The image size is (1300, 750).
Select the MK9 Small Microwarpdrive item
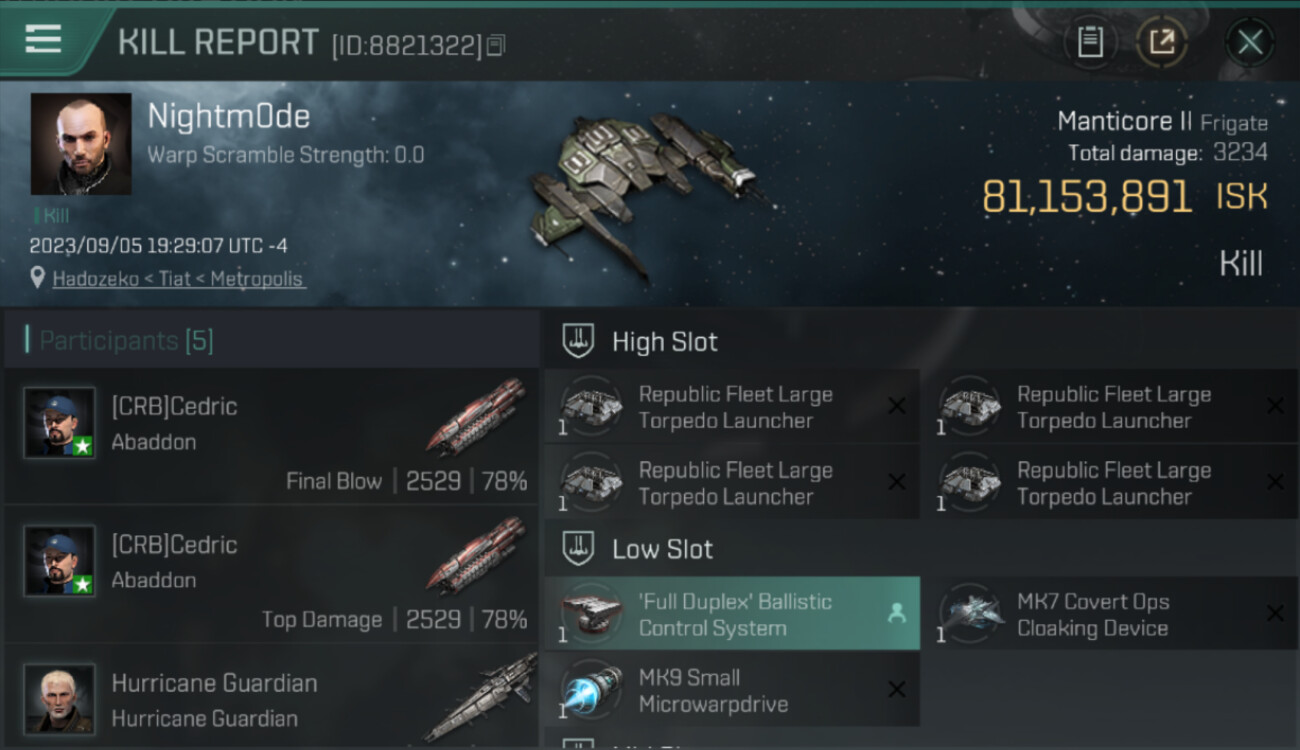732,690
